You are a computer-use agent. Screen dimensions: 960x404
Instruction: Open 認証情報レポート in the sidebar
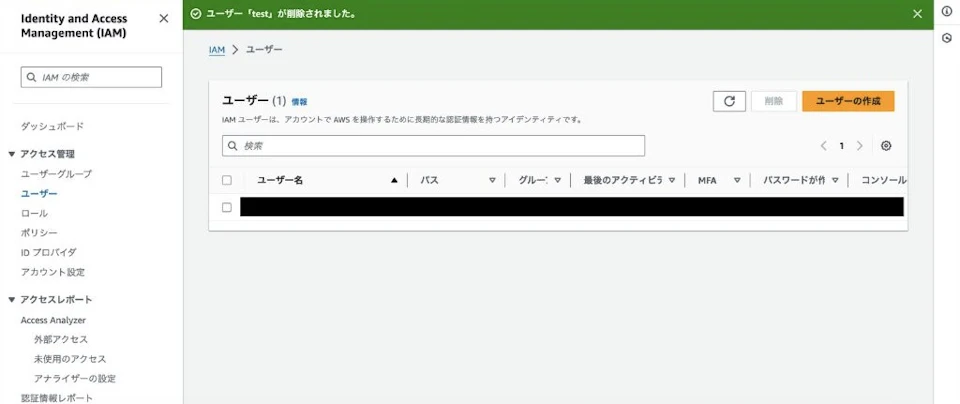click(x=57, y=398)
